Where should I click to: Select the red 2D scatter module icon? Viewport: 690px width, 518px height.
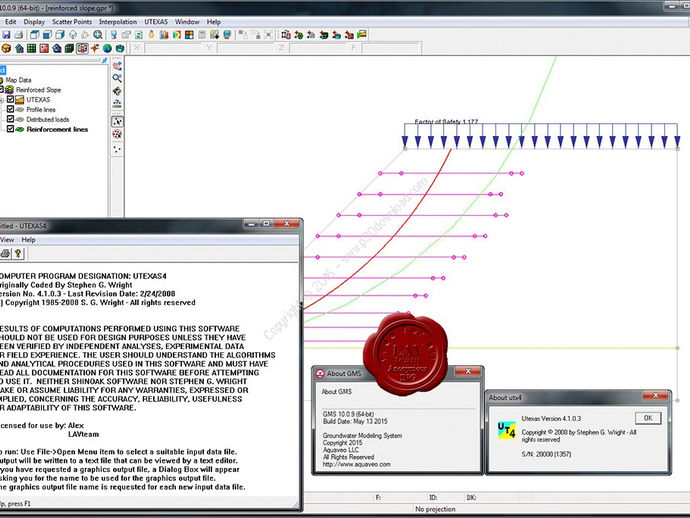coord(44,48)
